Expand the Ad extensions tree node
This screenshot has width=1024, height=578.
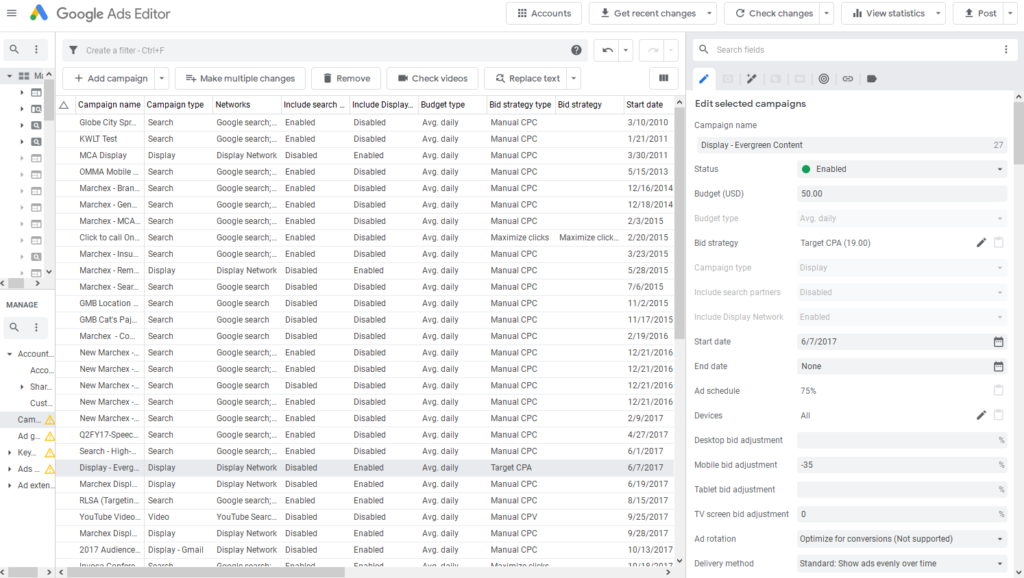(x=9, y=485)
